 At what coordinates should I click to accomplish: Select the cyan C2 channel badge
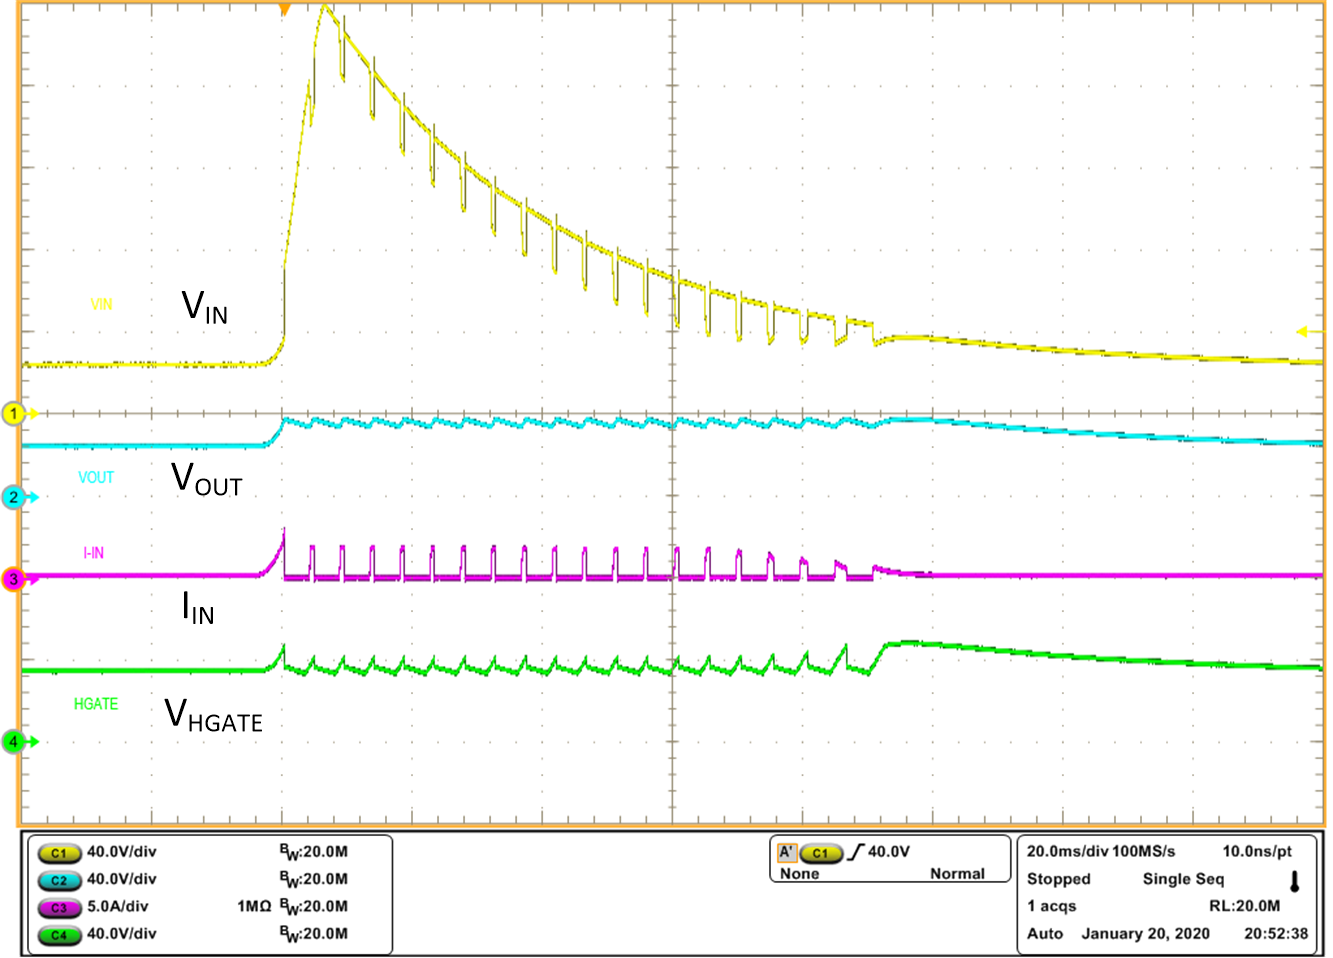pos(60,881)
